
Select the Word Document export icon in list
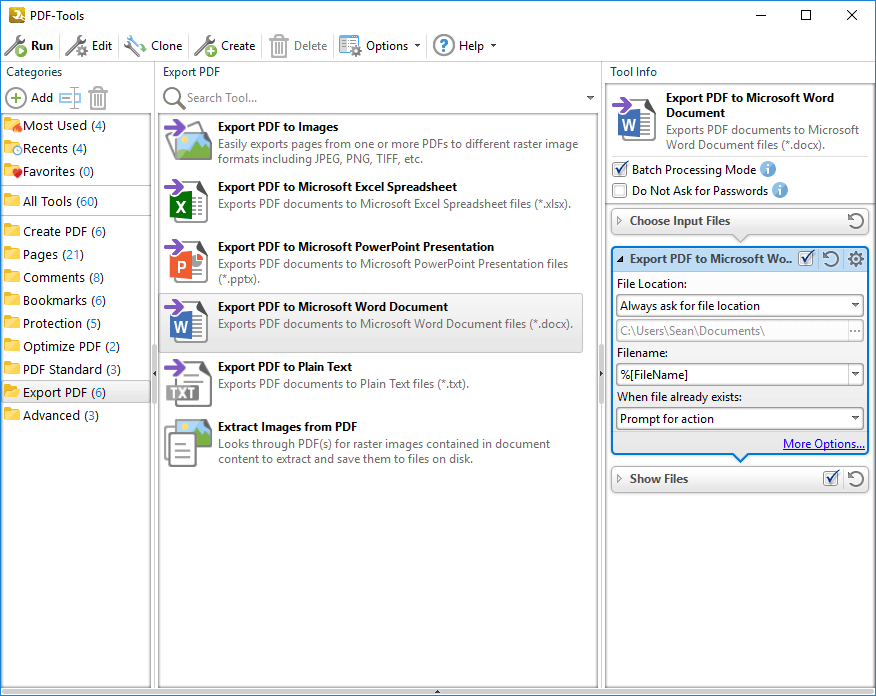tap(188, 321)
